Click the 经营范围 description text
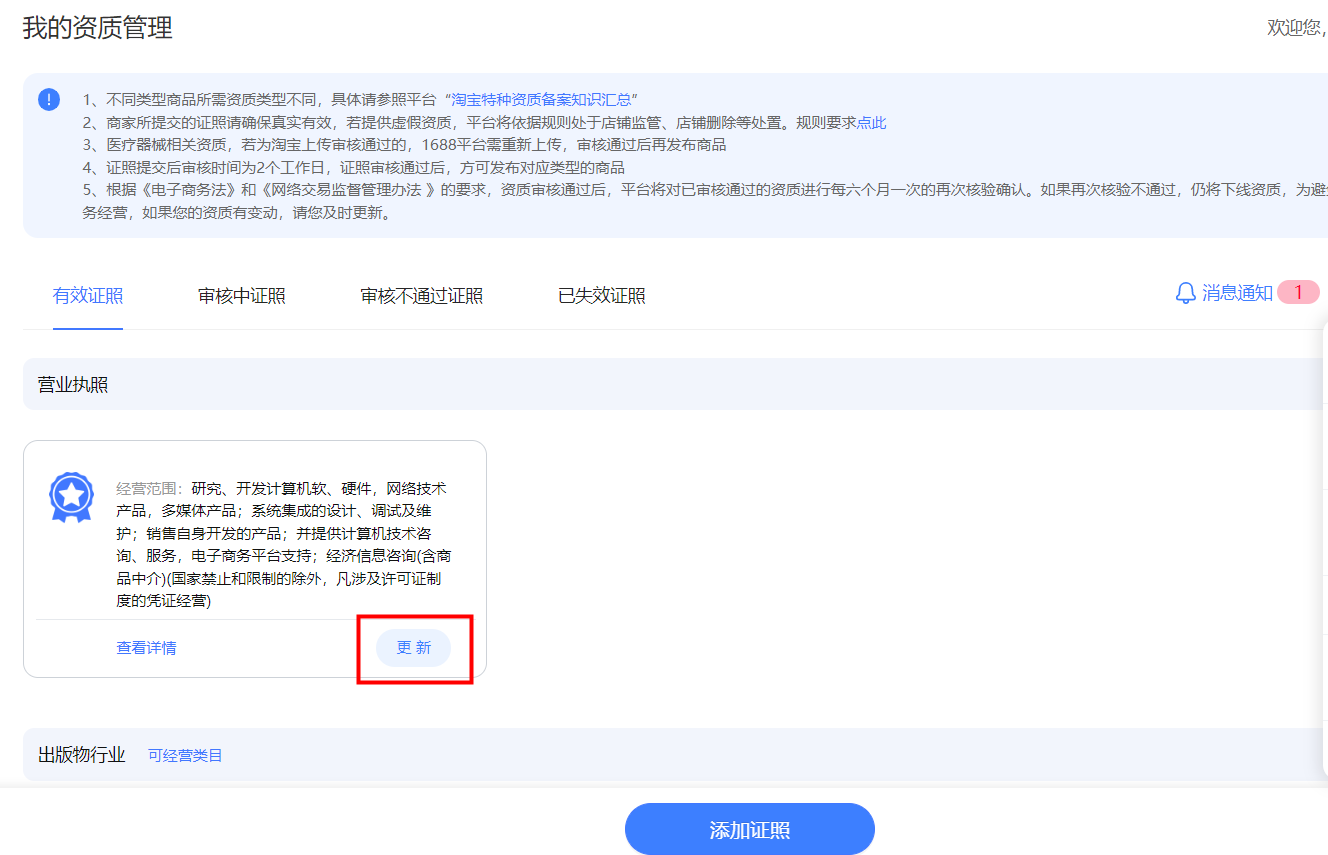The height and width of the screenshot is (855, 1328). (x=284, y=545)
